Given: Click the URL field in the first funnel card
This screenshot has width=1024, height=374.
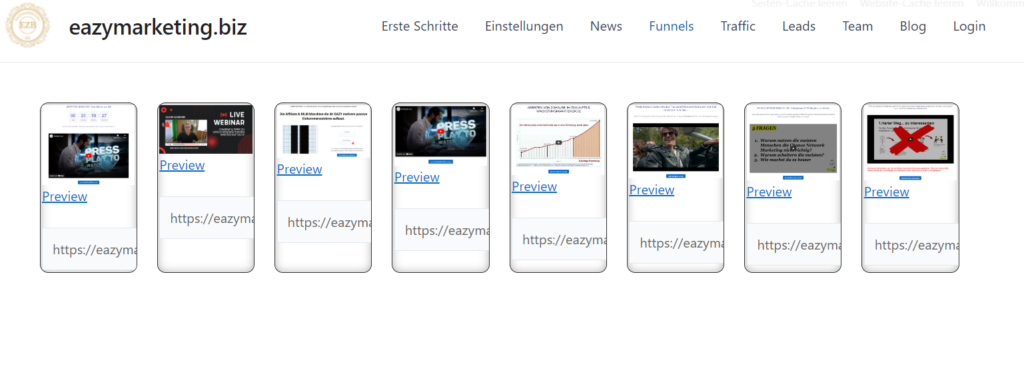Looking at the screenshot, I should pyautogui.click(x=89, y=249).
